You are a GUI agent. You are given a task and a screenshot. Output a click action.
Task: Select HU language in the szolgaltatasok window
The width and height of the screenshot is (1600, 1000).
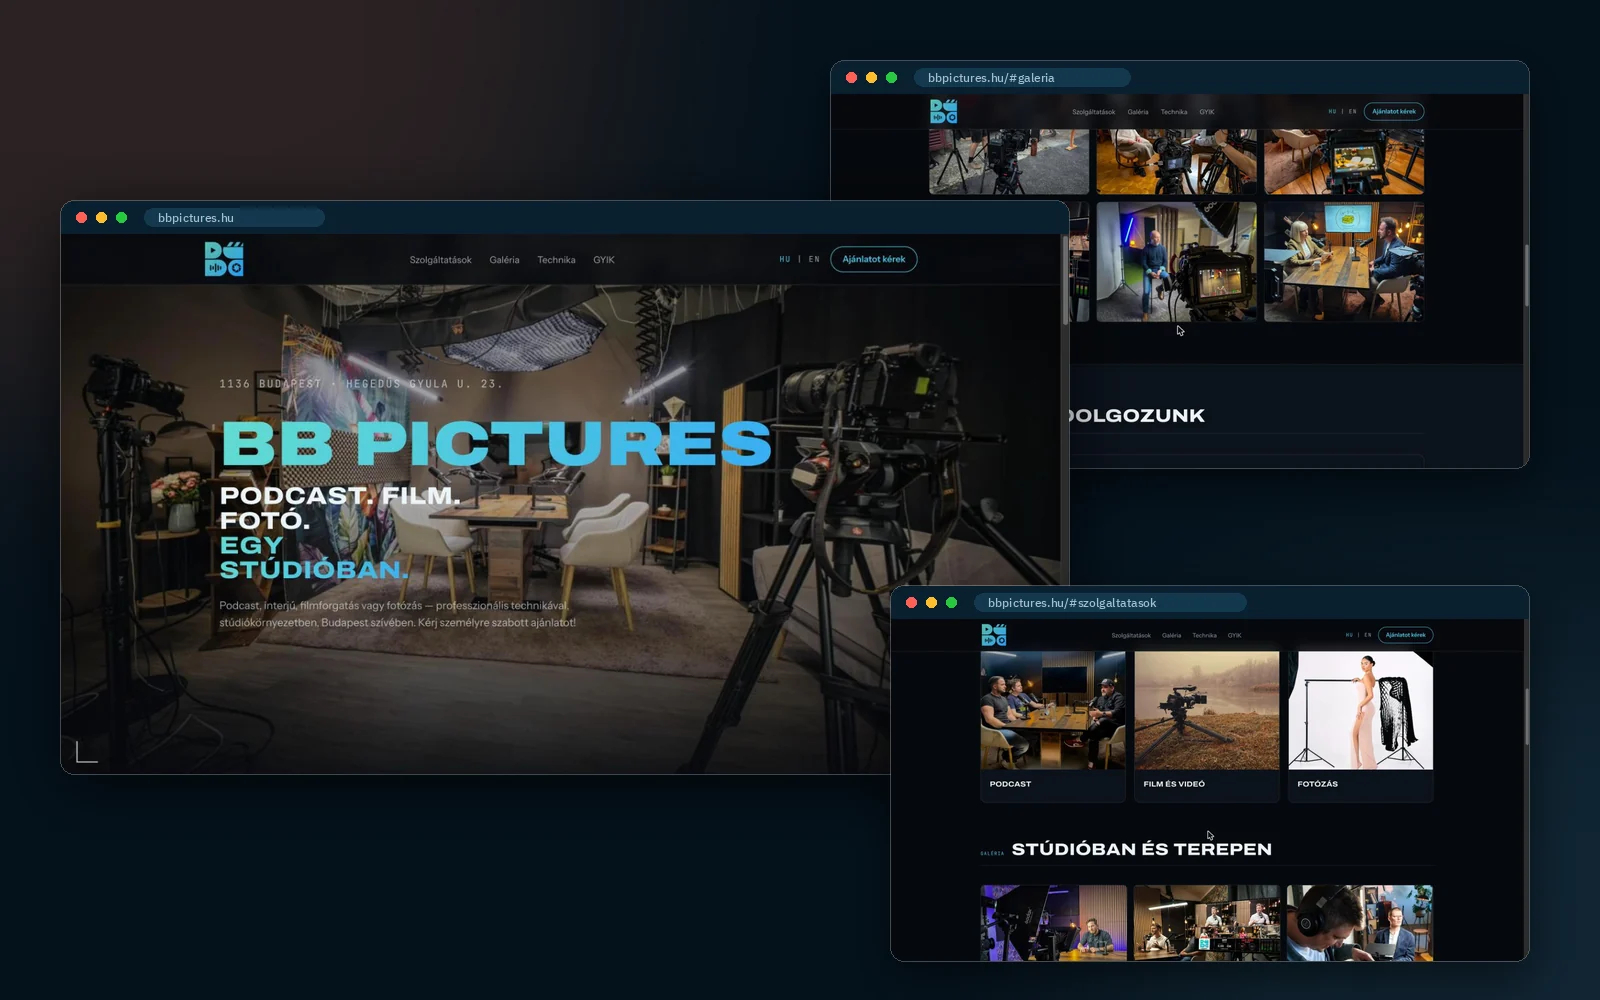pyautogui.click(x=1349, y=635)
